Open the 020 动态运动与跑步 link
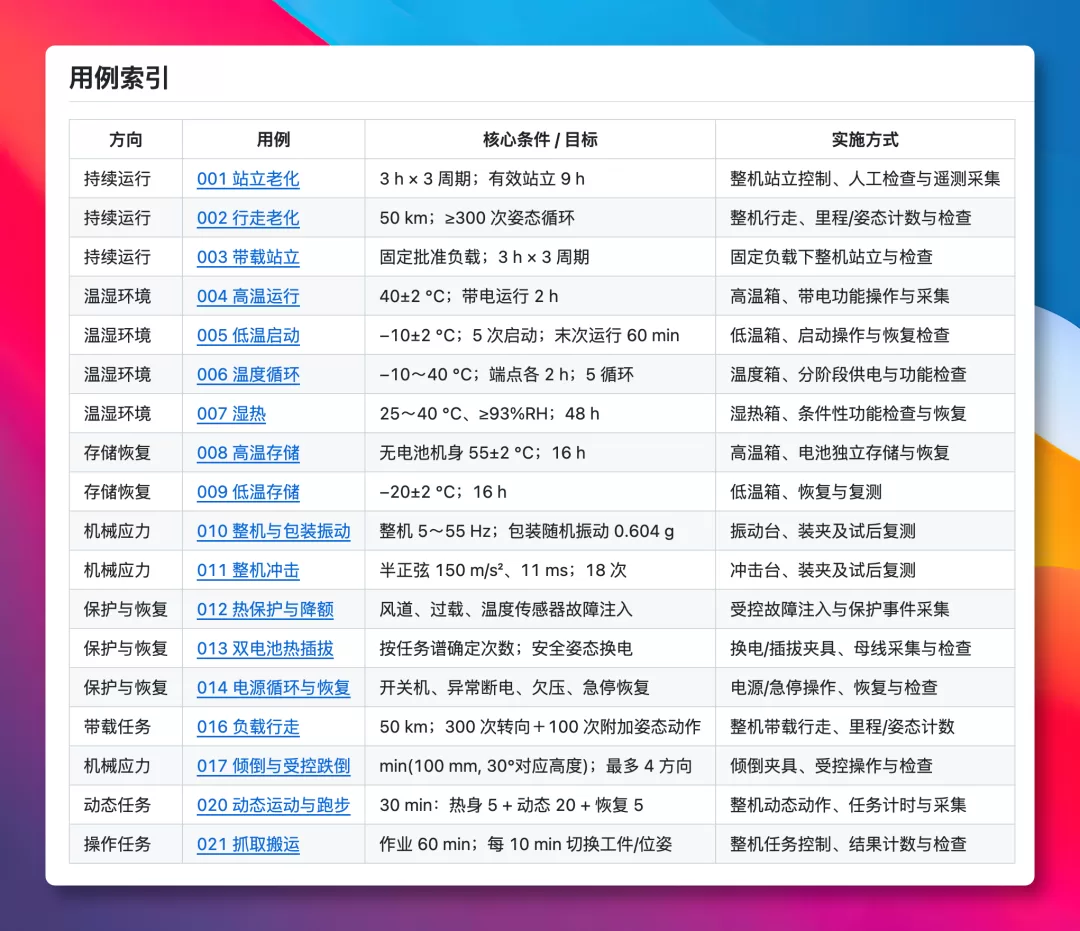This screenshot has width=1080, height=931. tap(273, 806)
